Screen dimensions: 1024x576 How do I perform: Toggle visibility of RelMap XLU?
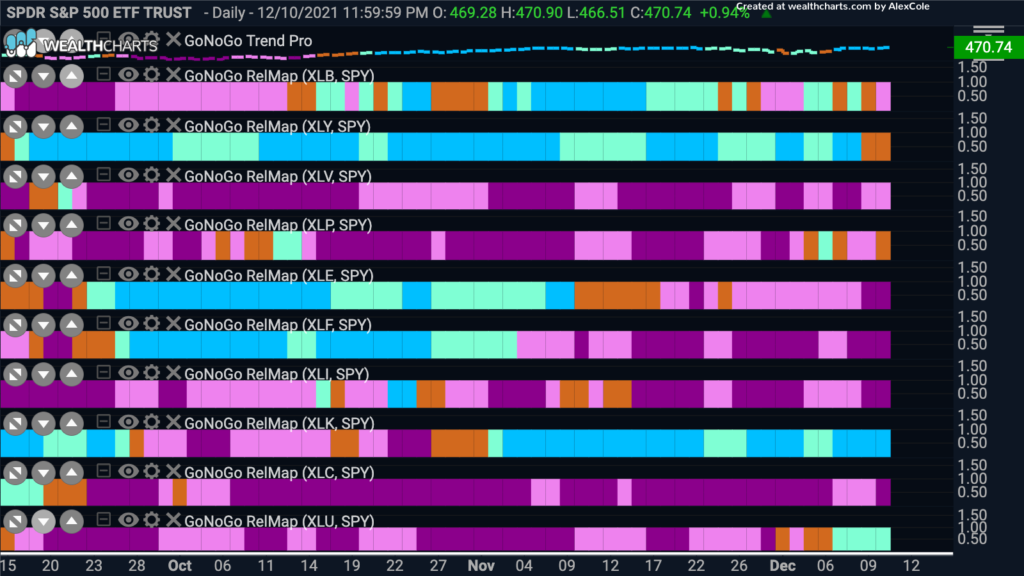pos(128,520)
